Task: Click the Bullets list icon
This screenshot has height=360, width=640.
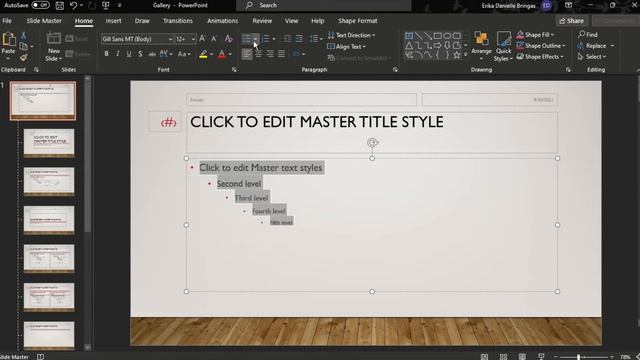Action: click(246, 39)
